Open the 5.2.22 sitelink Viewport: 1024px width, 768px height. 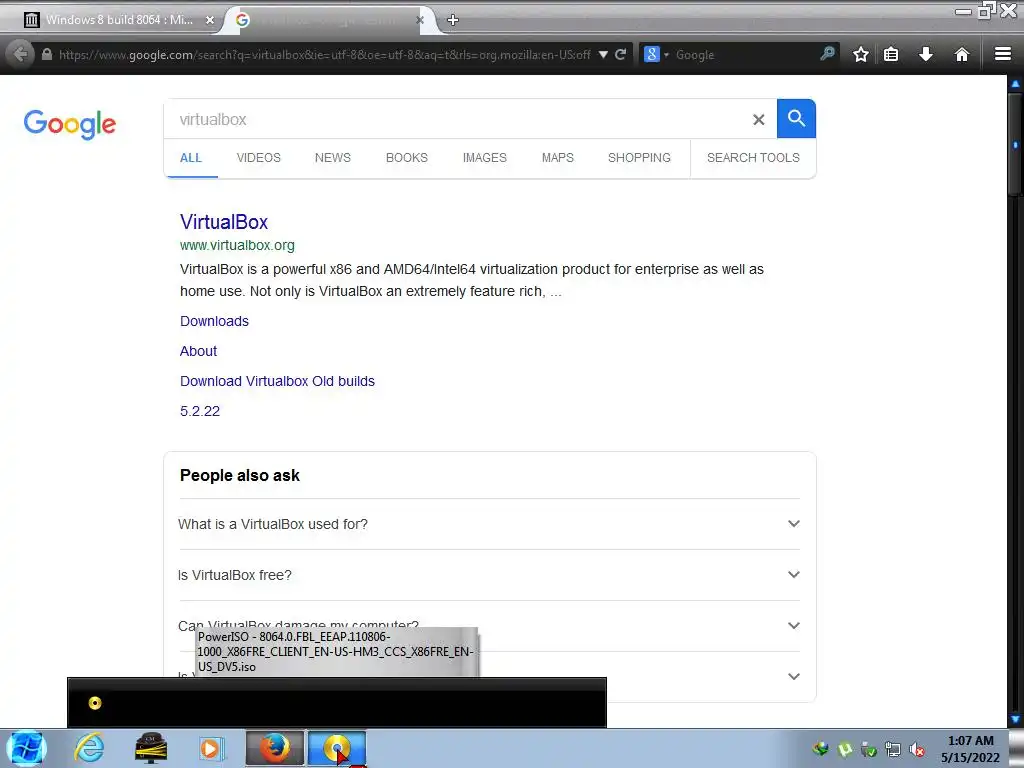pos(200,411)
